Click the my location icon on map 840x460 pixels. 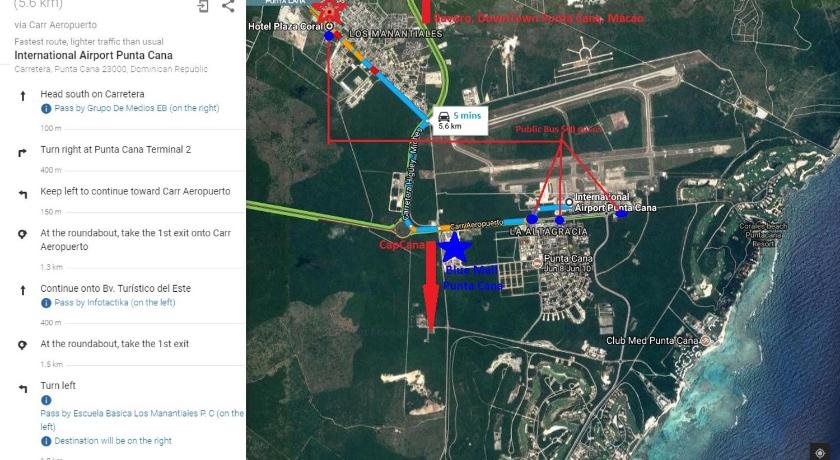pos(820,453)
